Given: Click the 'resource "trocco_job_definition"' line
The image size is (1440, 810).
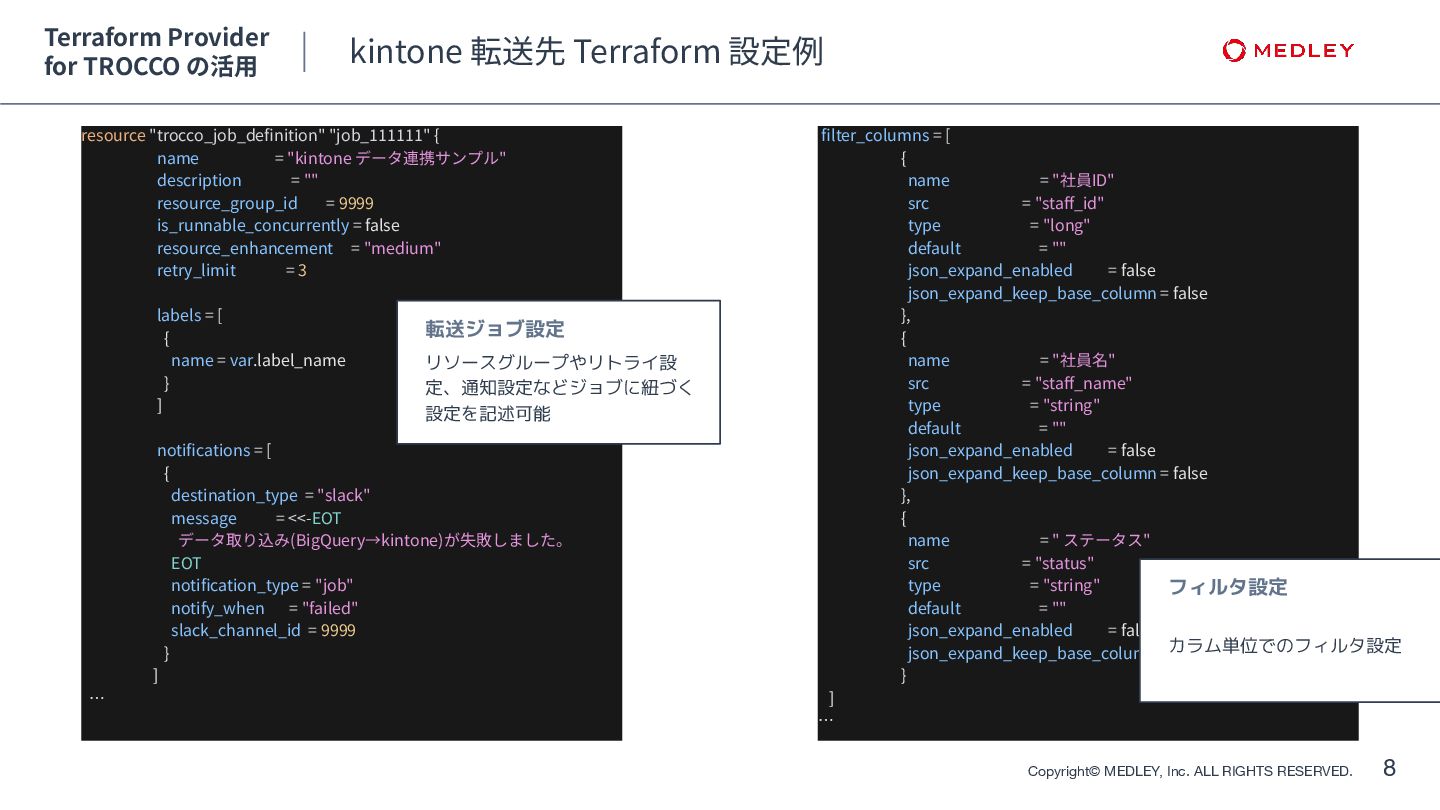Looking at the screenshot, I should click(x=260, y=135).
